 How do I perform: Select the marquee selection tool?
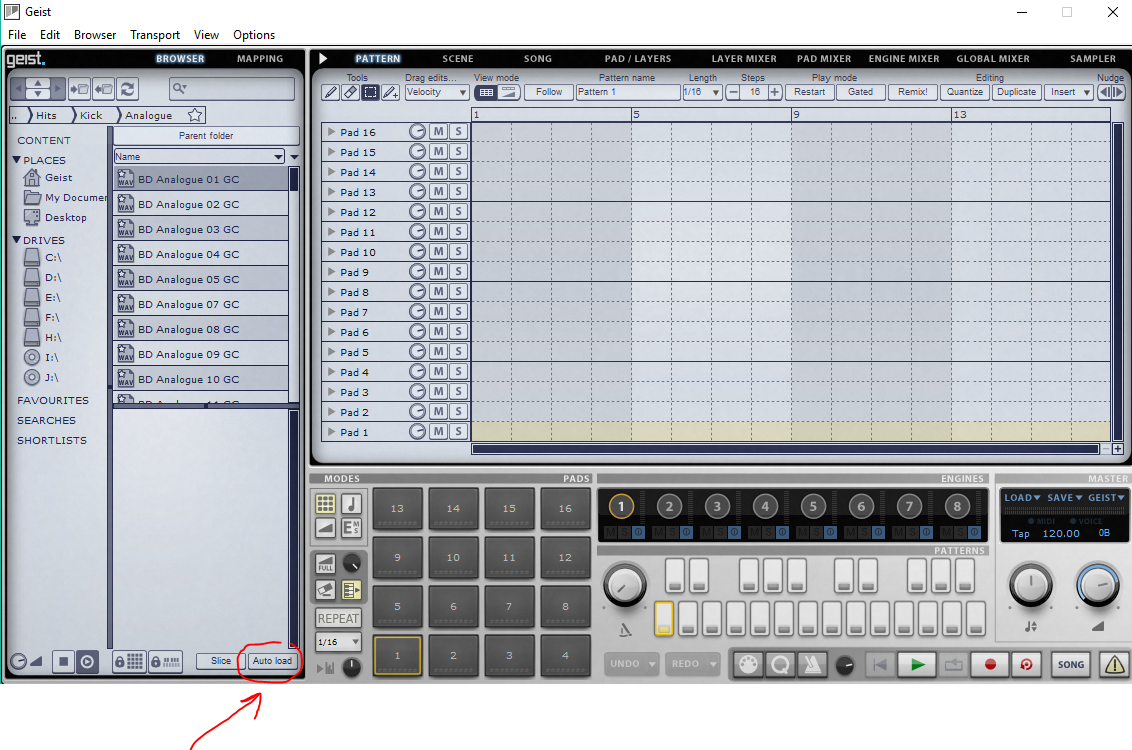click(x=370, y=92)
